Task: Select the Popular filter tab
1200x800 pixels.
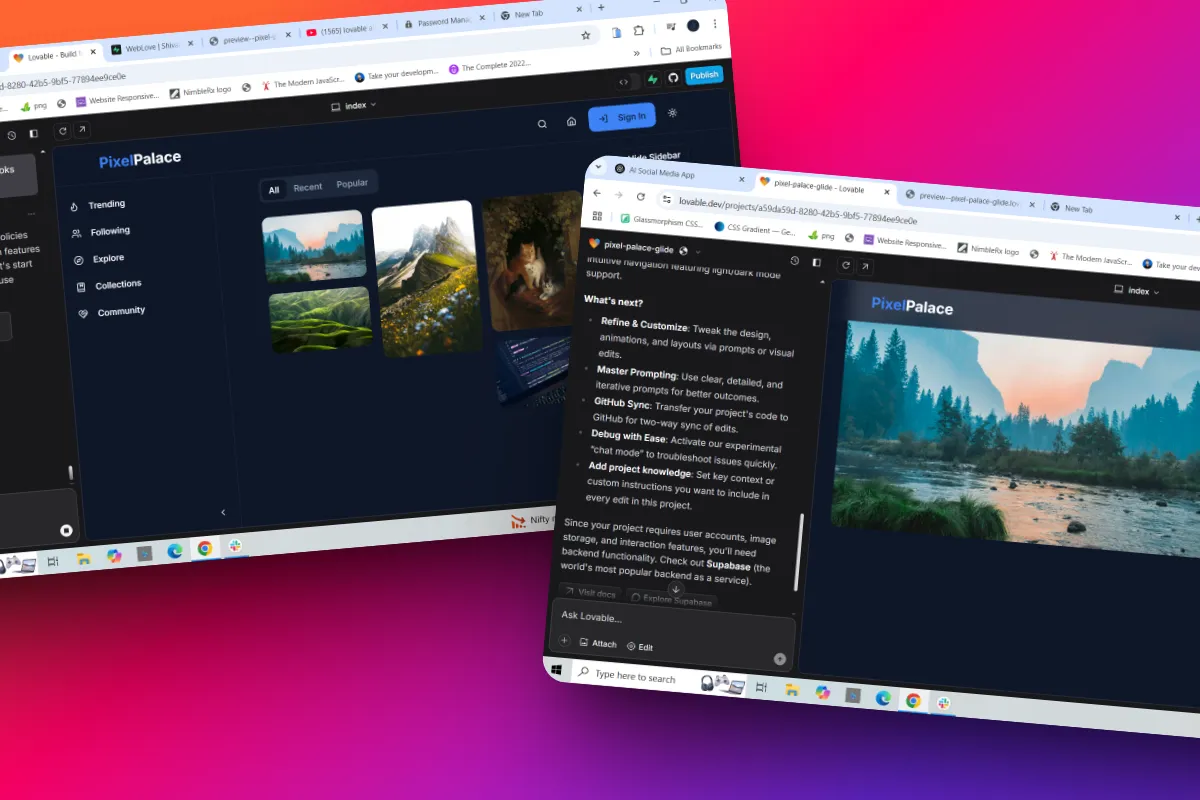Action: coord(352,184)
